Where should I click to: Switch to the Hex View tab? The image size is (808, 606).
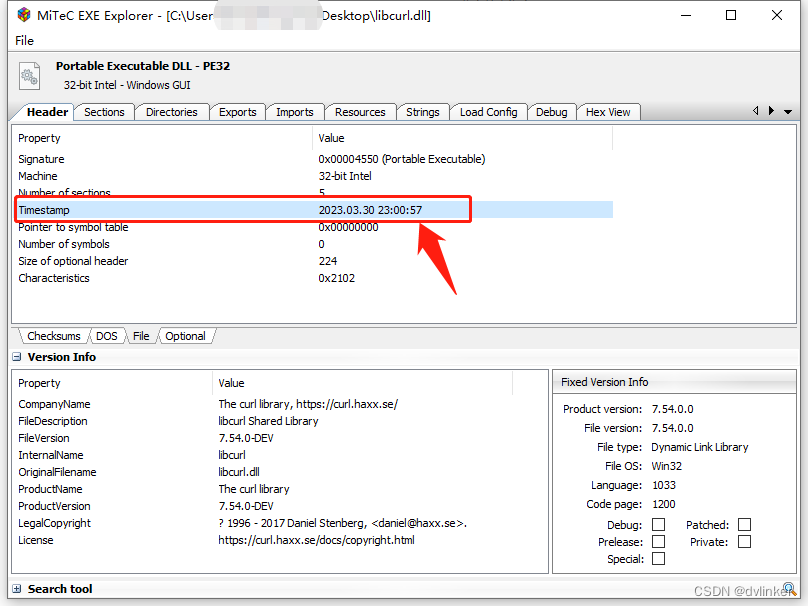[x=608, y=112]
